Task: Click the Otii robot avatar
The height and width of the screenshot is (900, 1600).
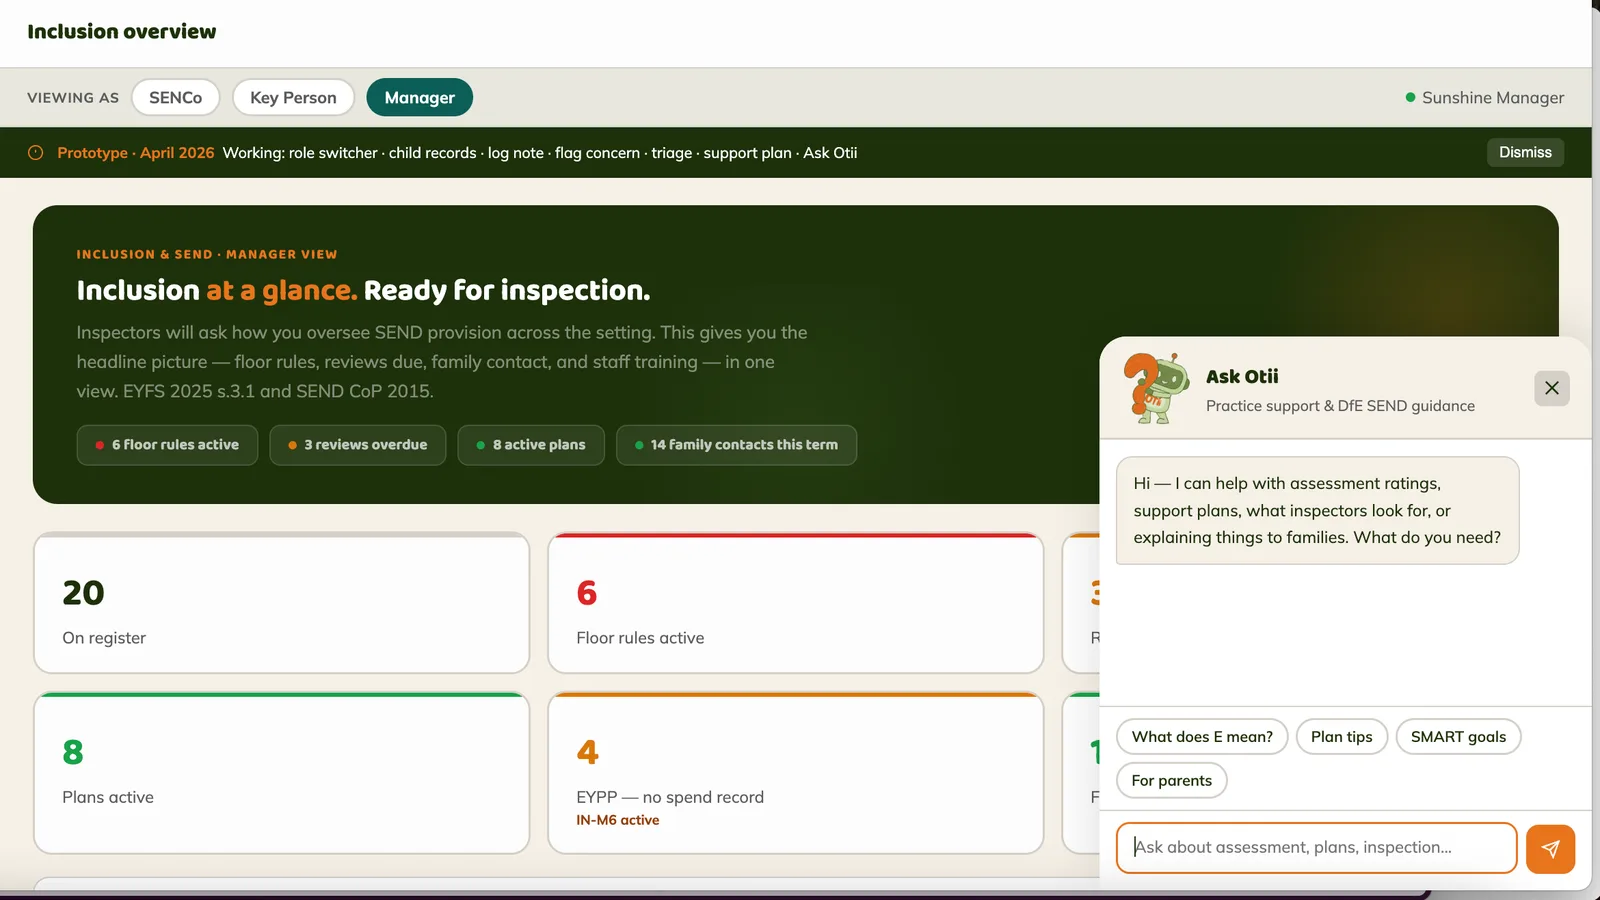Action: (1158, 388)
